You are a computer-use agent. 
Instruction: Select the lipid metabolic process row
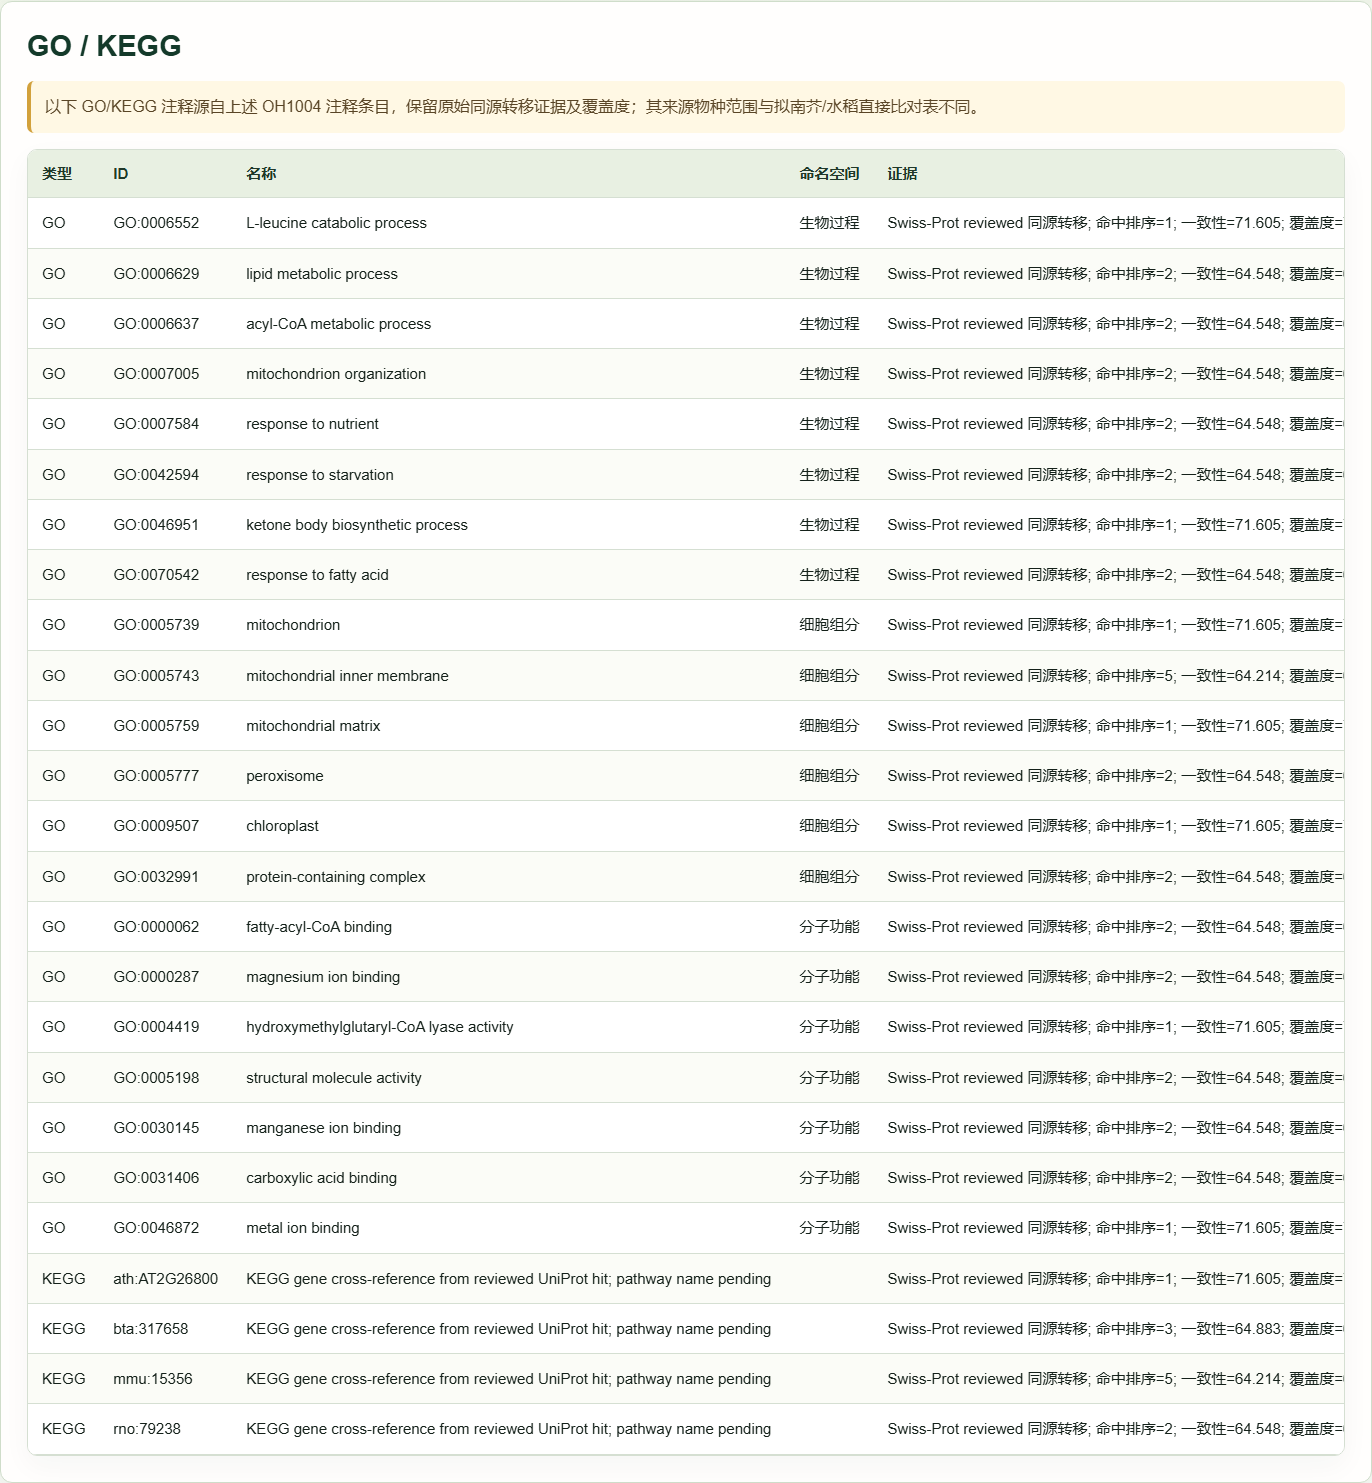pyautogui.click(x=686, y=274)
